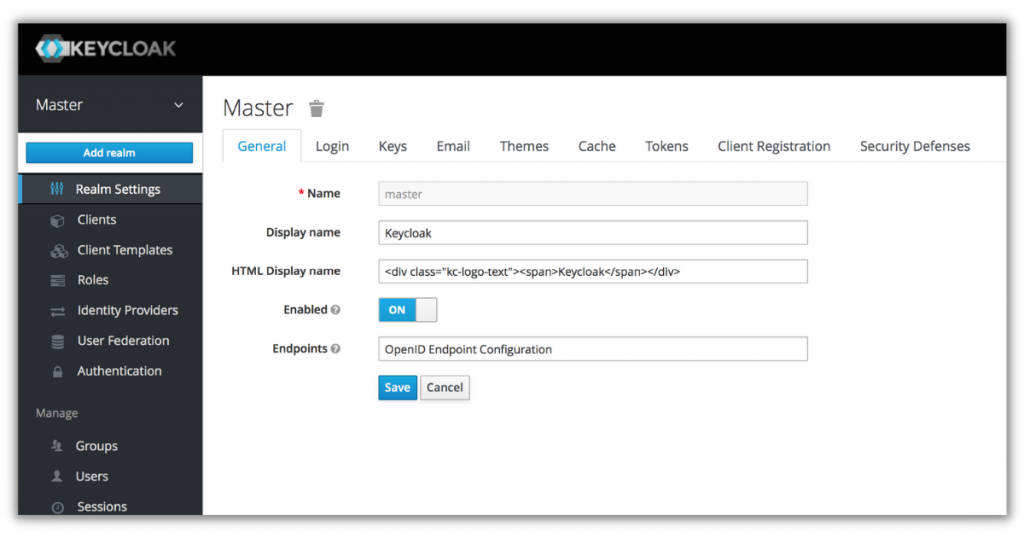
Task: Click the User Federation database icon
Action: point(58,341)
